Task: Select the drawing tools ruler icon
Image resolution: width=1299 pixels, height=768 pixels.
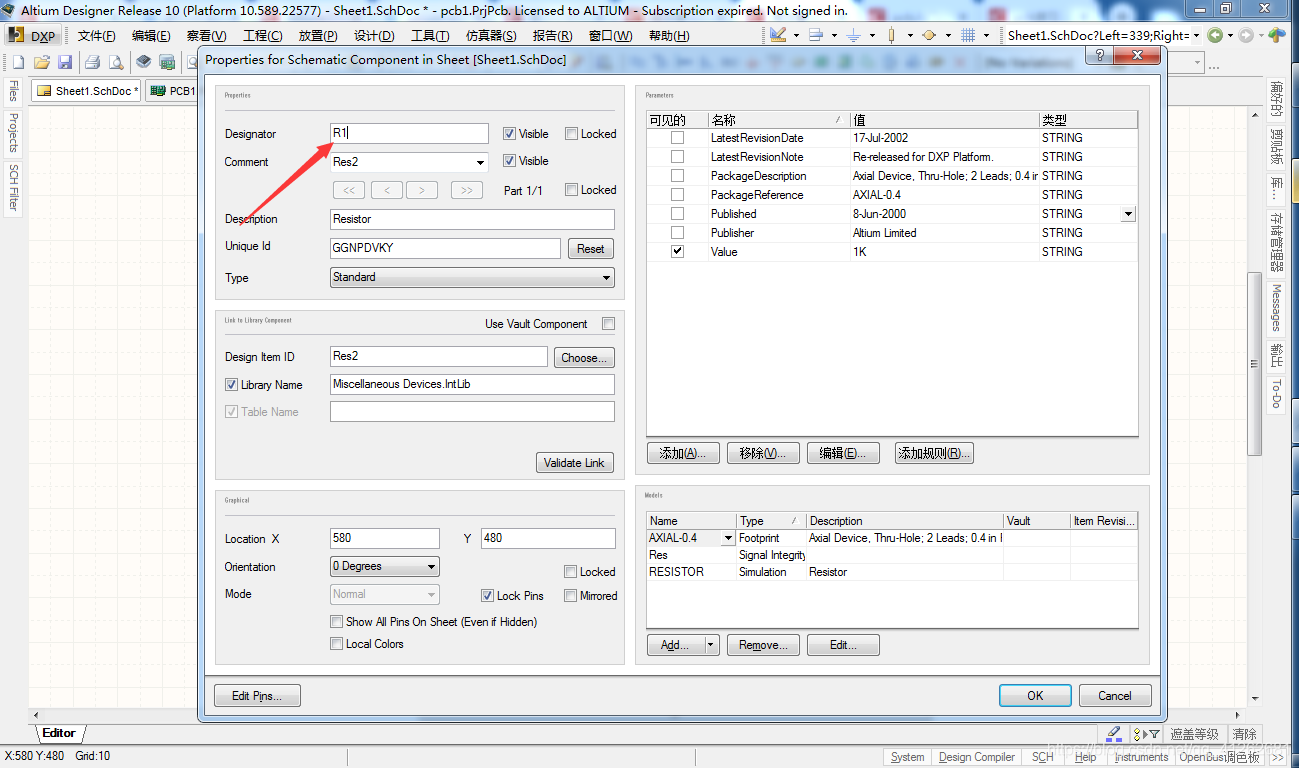Action: click(779, 35)
